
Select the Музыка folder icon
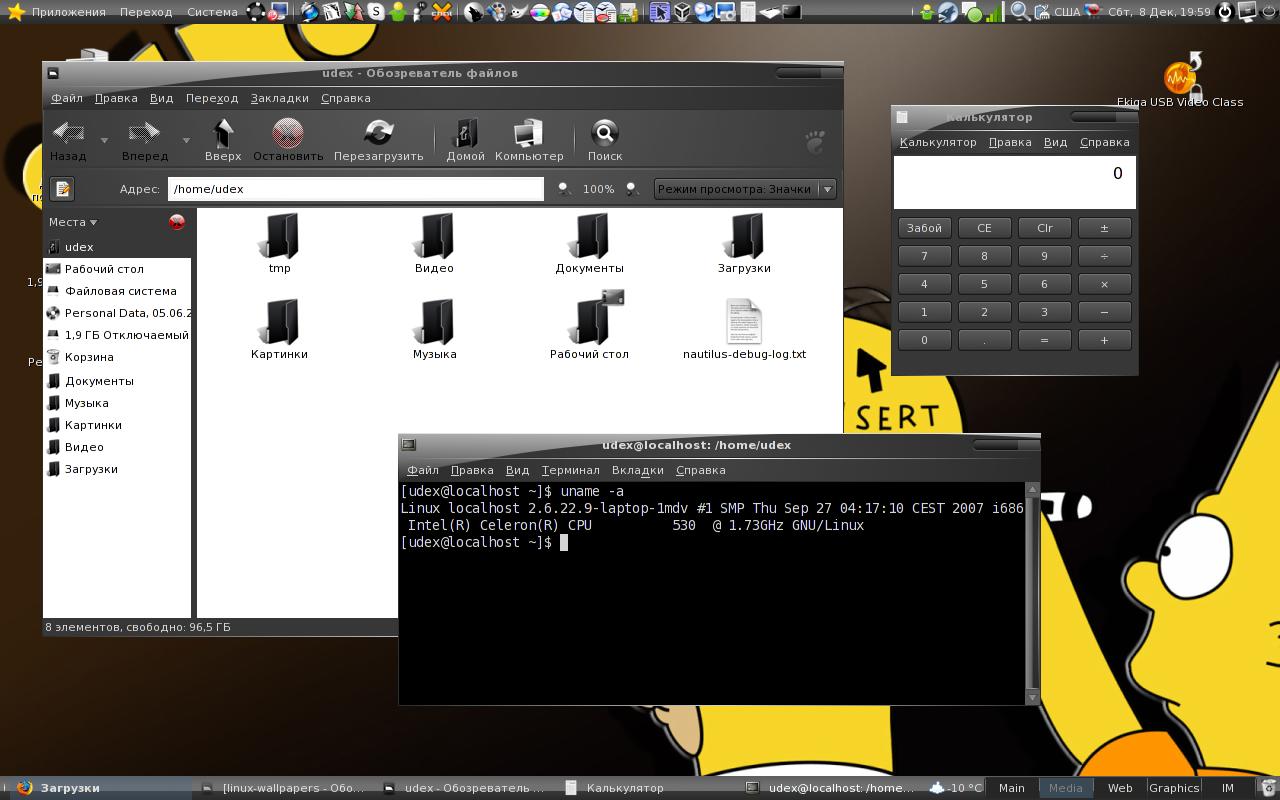(x=434, y=322)
